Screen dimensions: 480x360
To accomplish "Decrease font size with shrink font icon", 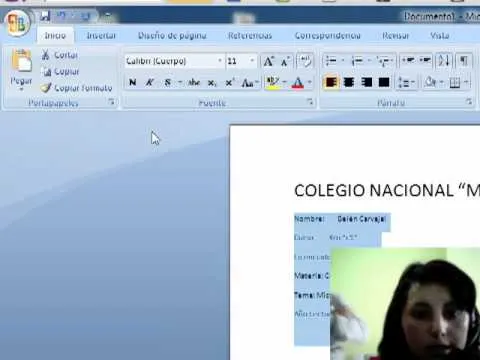I will 285,61.
